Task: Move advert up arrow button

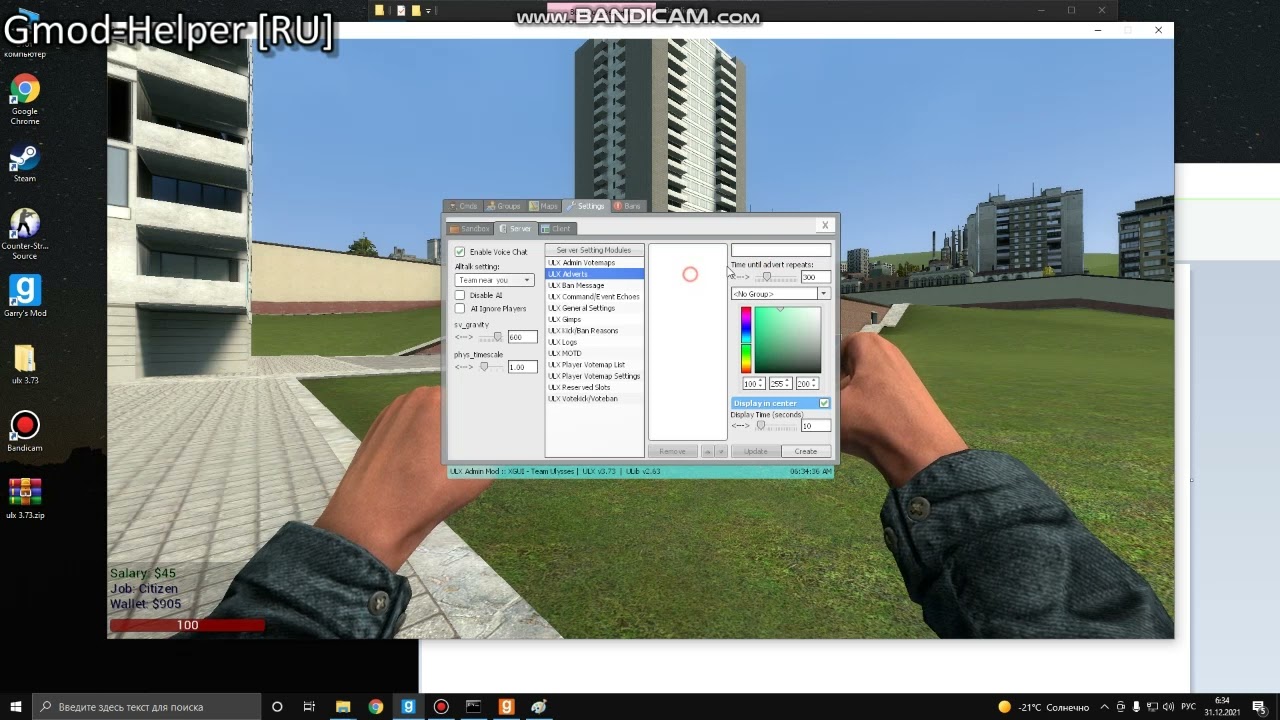Action: click(707, 451)
